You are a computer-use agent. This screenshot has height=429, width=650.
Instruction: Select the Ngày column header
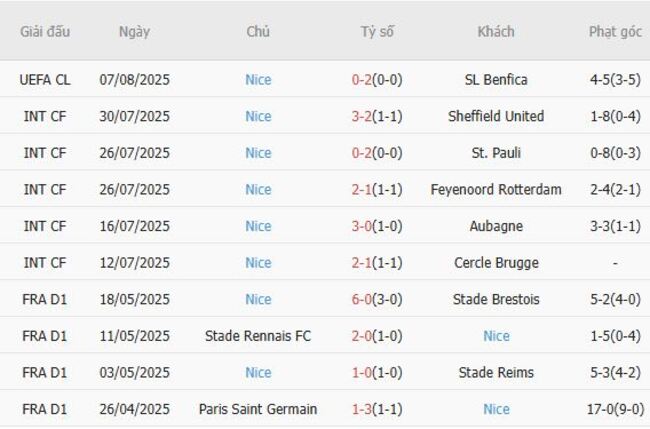pyautogui.click(x=134, y=32)
